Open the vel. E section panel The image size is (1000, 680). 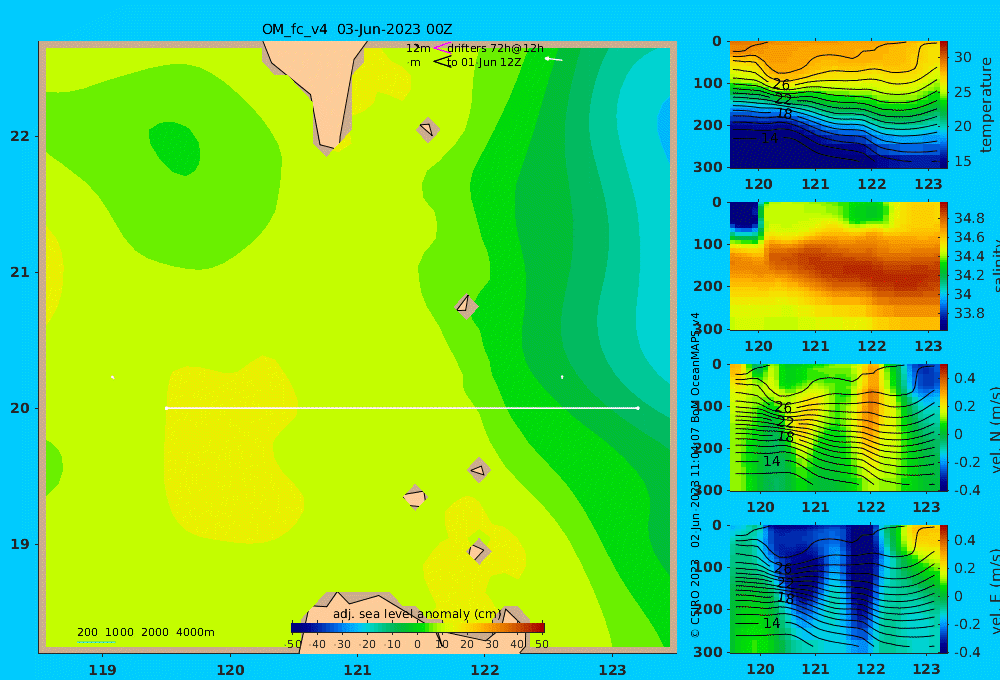pos(834,589)
